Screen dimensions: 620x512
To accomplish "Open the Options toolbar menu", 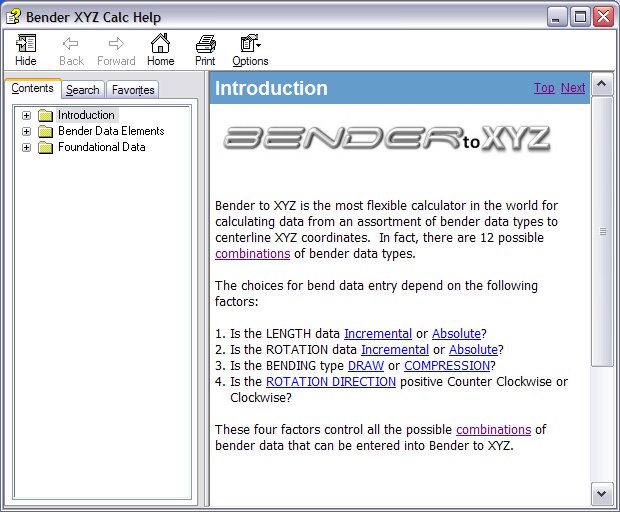I will 250,44.
